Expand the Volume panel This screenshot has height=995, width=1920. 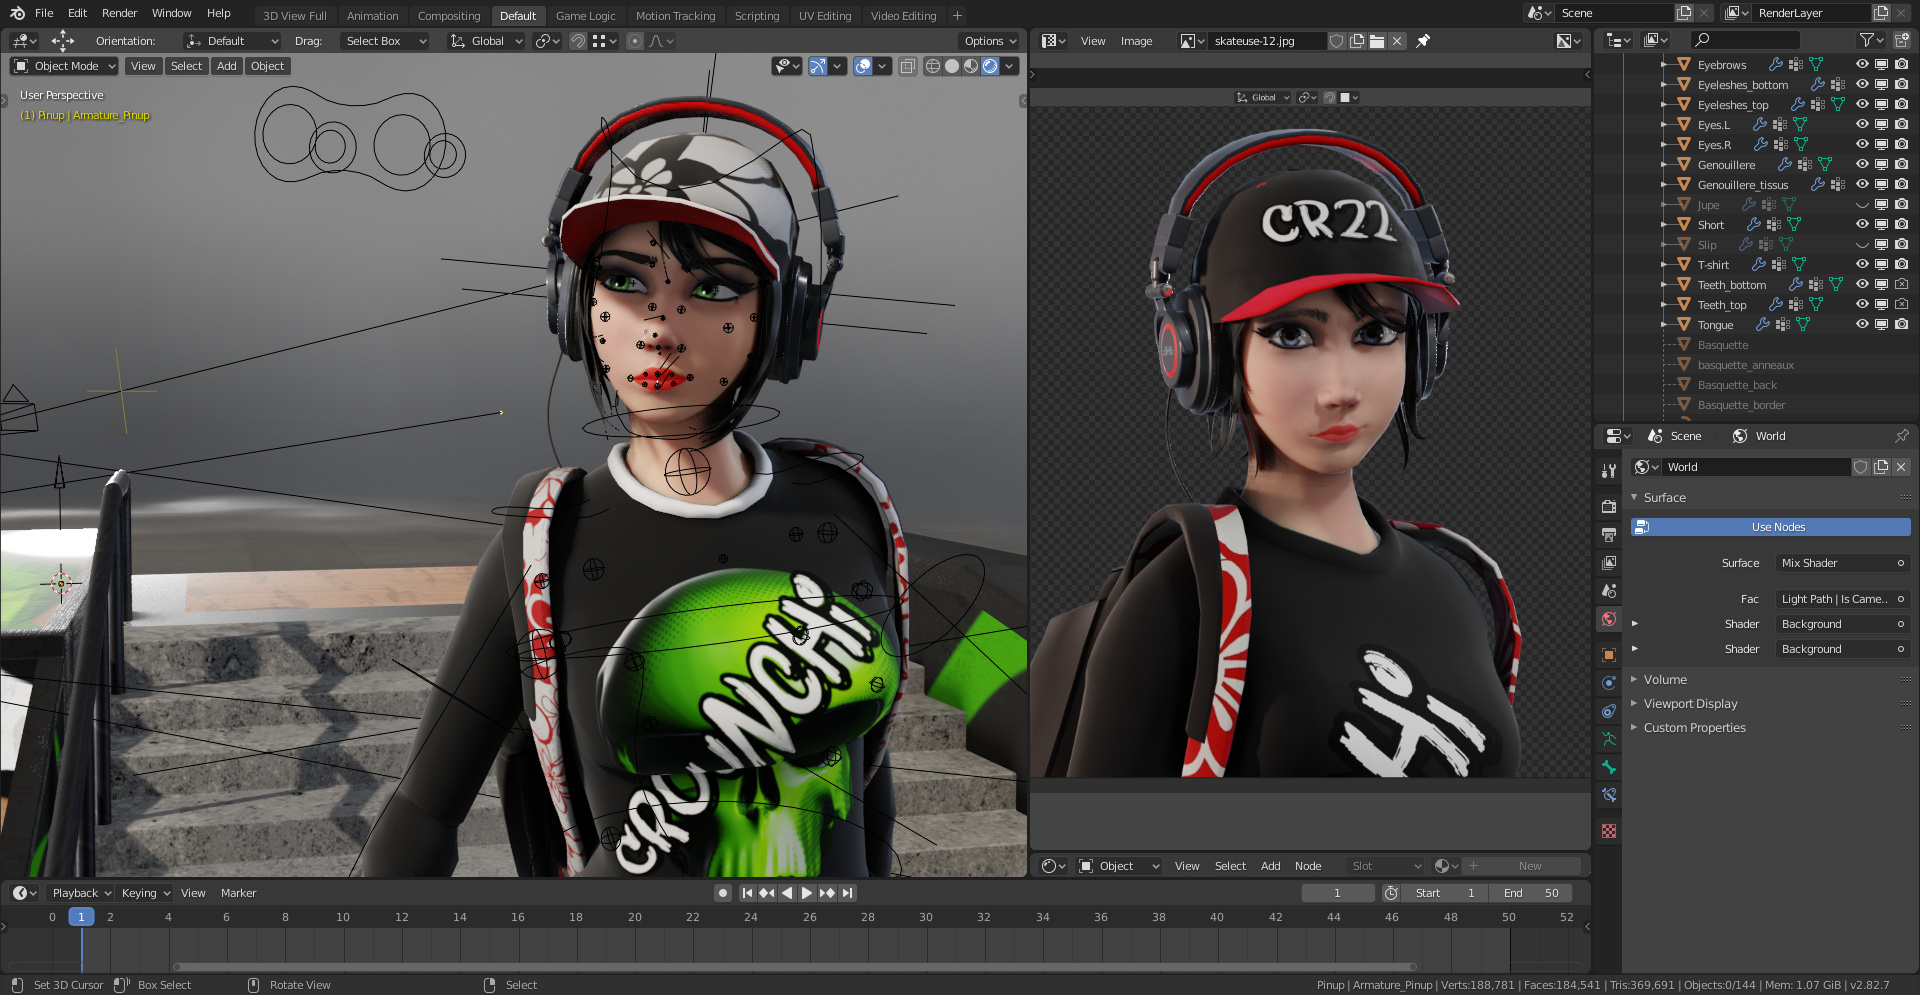1665,679
